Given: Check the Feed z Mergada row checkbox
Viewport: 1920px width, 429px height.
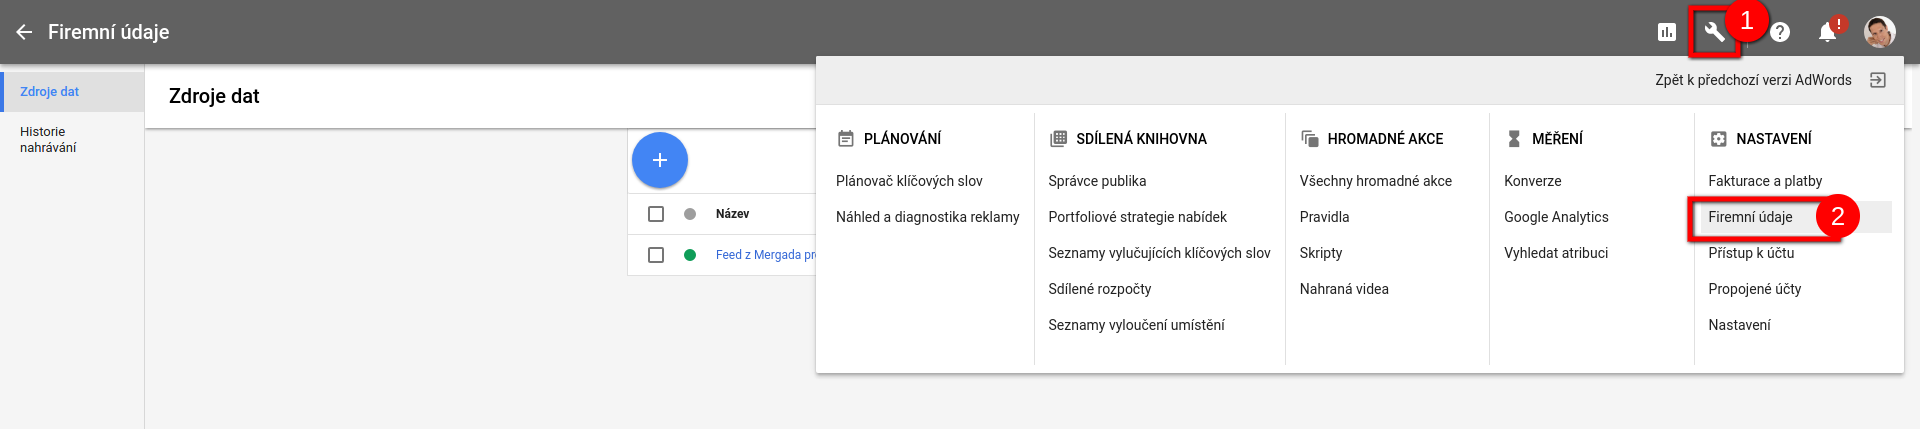Looking at the screenshot, I should click(x=656, y=255).
